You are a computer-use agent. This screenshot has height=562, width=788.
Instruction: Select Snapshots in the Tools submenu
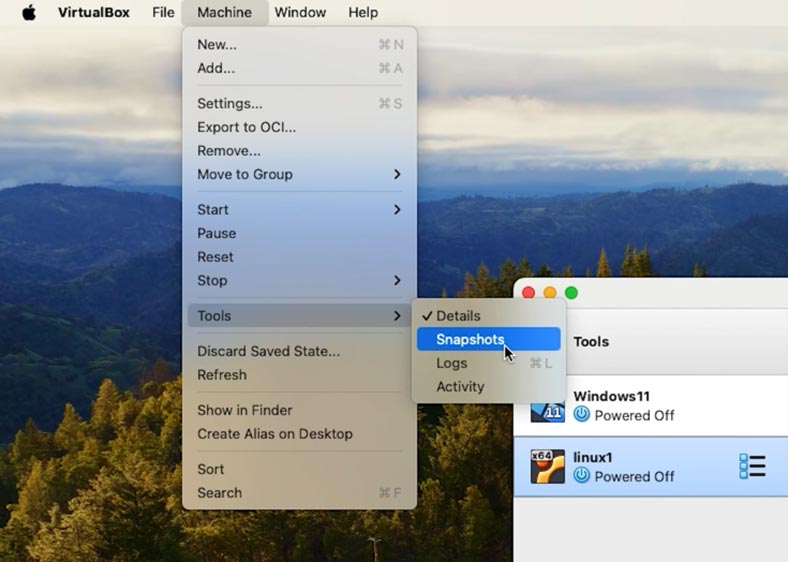(x=488, y=339)
